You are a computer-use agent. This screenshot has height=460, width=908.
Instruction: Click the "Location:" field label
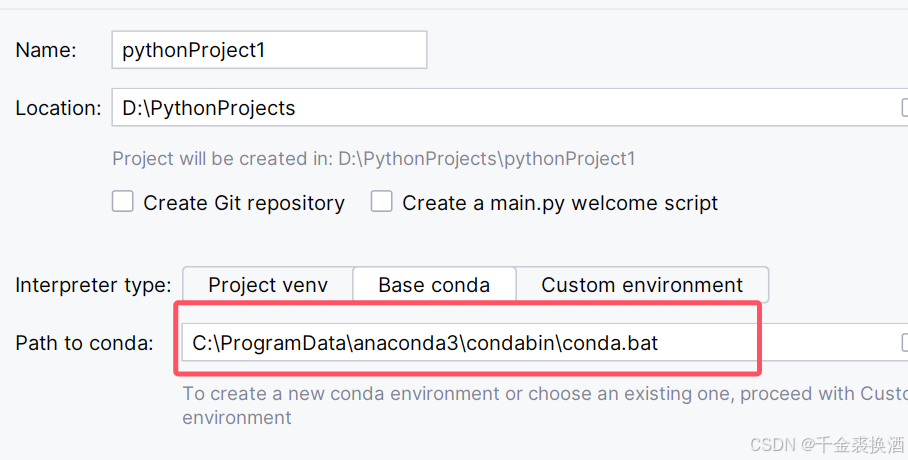[58, 108]
